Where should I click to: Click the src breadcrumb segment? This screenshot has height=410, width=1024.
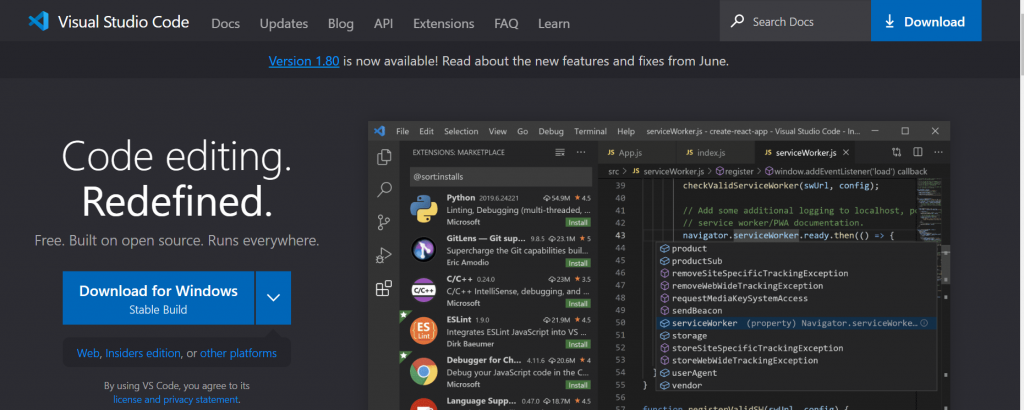(x=613, y=172)
